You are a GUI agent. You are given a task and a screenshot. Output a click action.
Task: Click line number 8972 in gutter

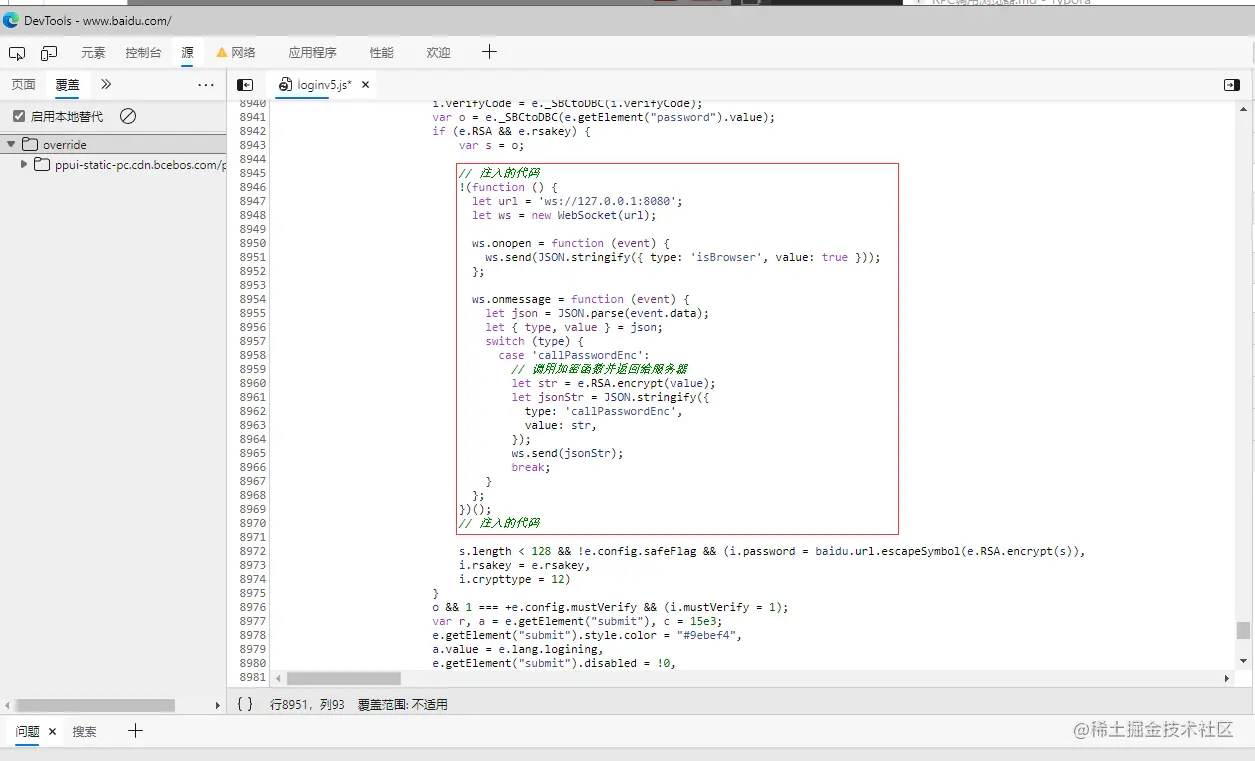point(253,551)
